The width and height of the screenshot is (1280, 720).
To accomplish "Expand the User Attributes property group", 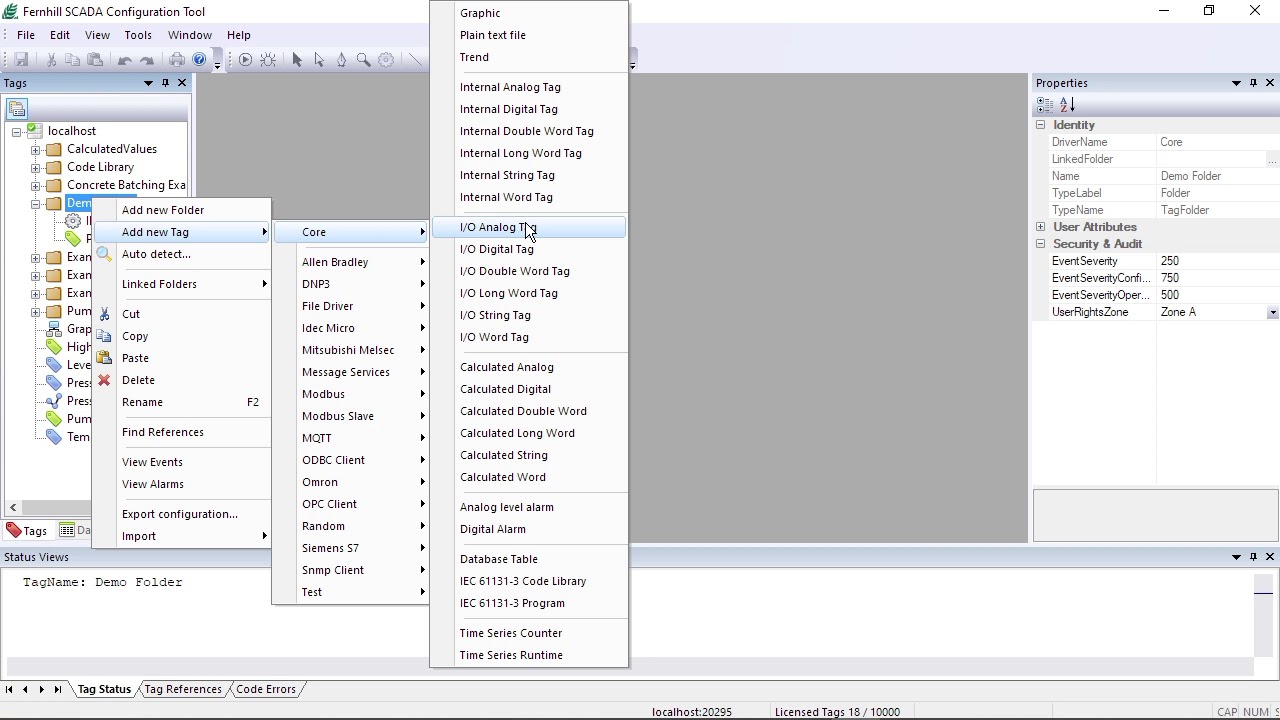I will (x=1040, y=227).
